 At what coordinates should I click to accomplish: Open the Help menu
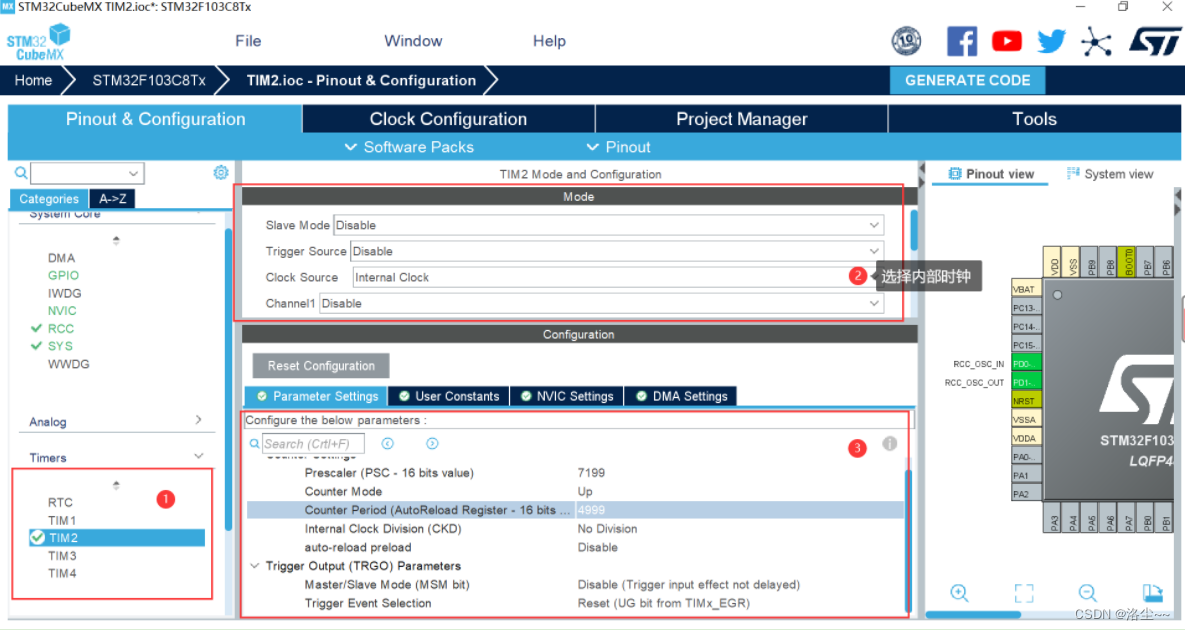(x=549, y=41)
